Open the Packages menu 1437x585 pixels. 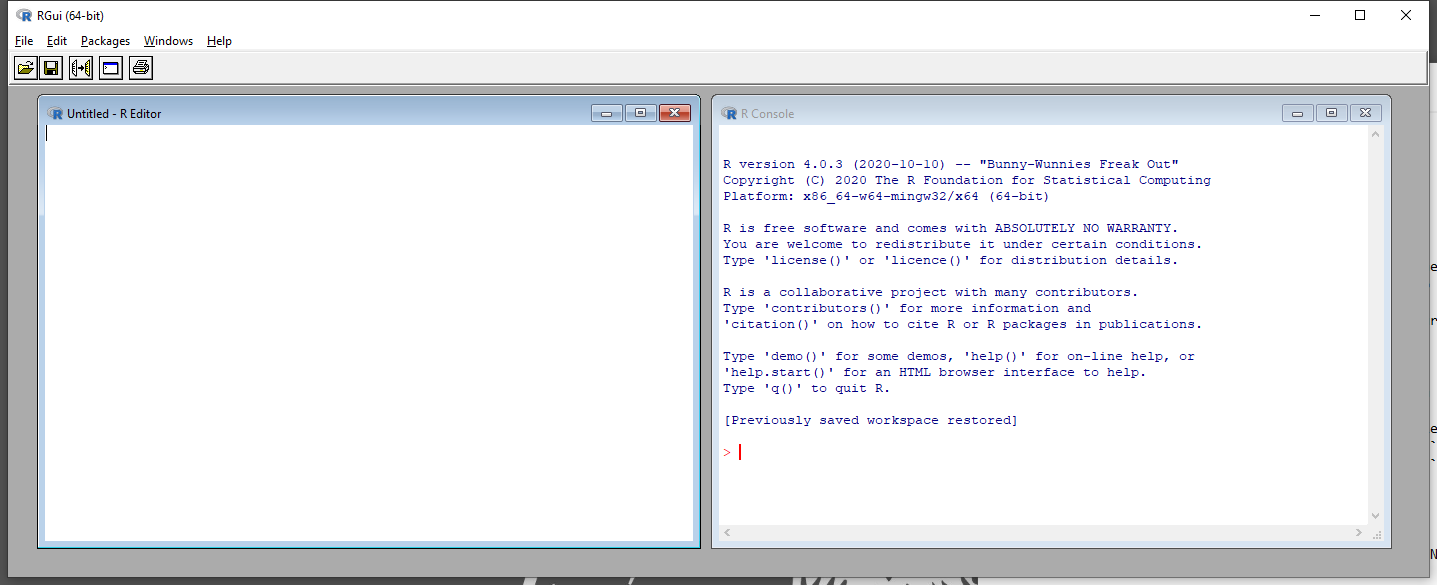105,41
